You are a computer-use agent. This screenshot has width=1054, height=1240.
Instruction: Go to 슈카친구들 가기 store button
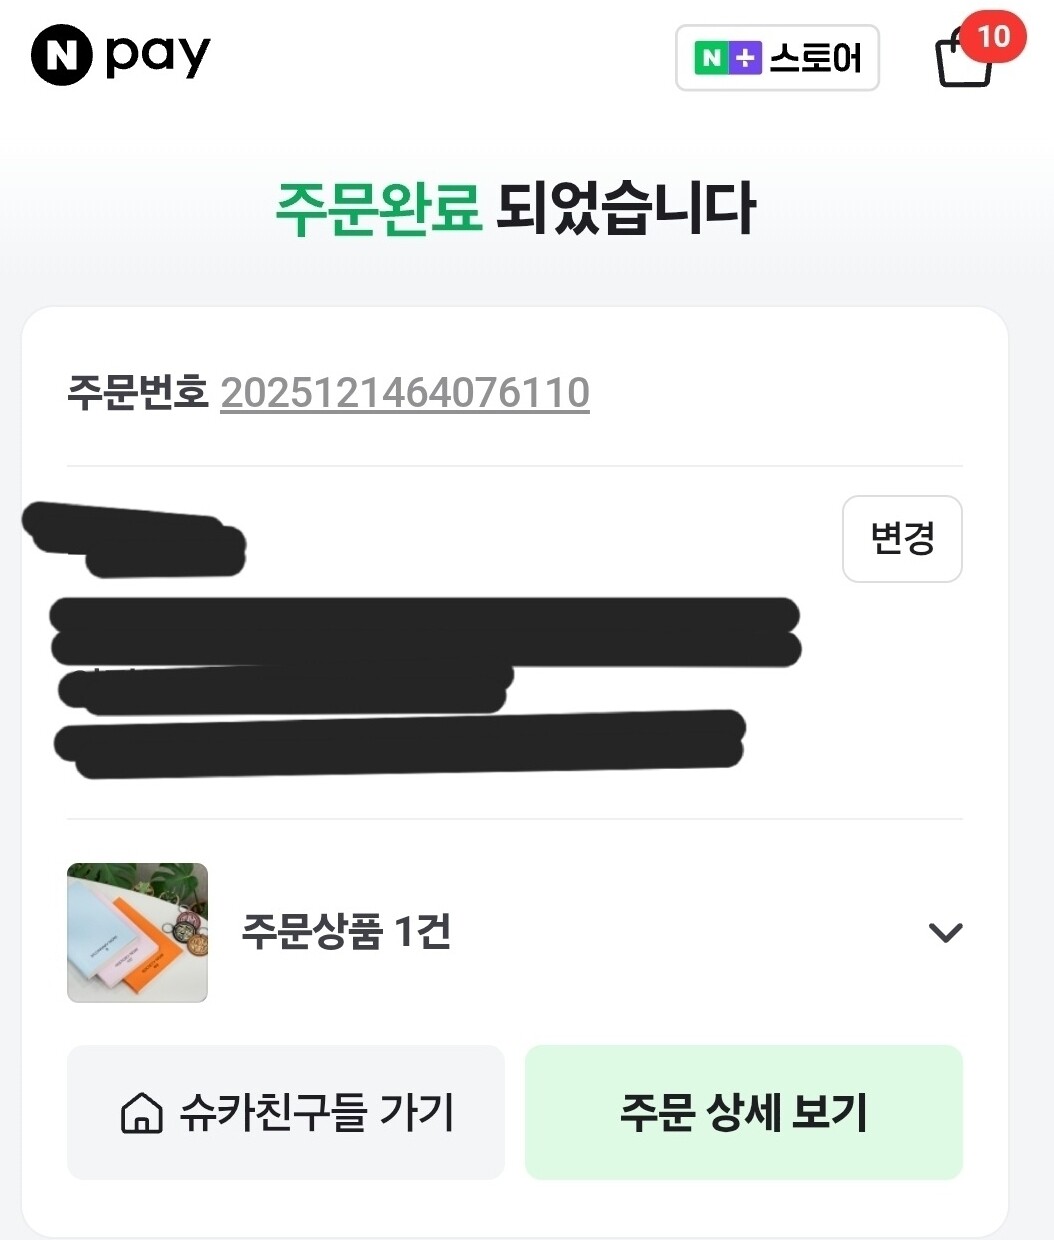point(286,1112)
